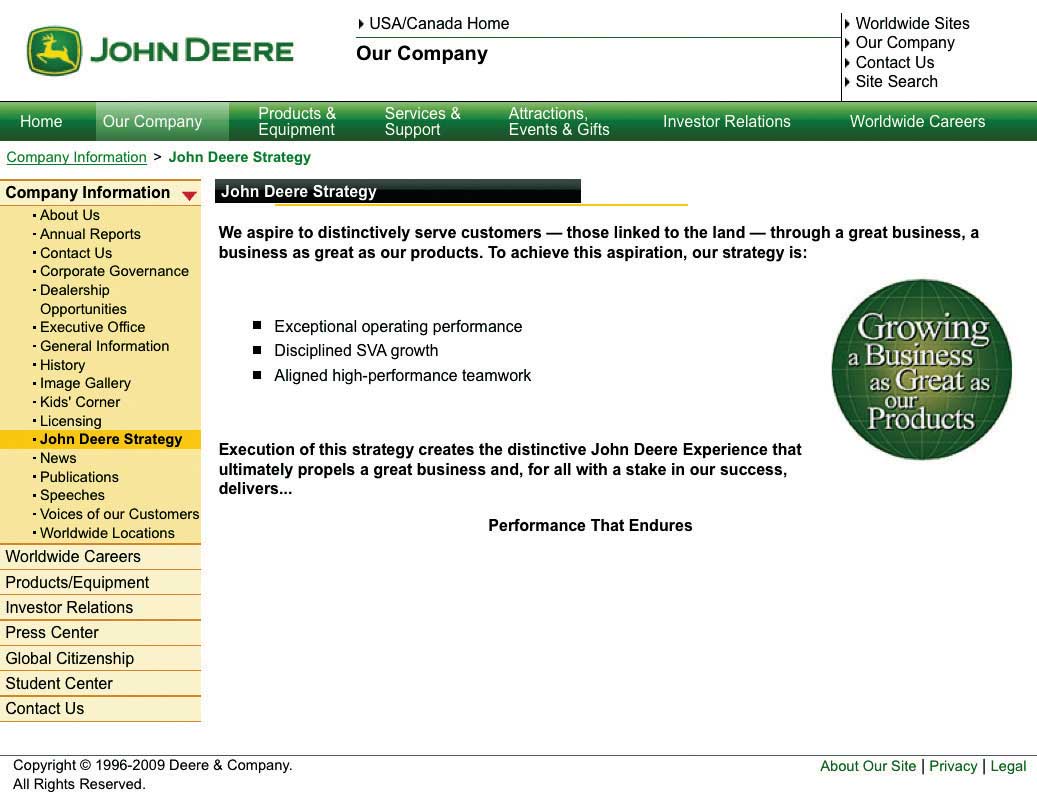Screen dimensions: 1037x810
Task: Click the John Deere Strategy black page heading
Action: [x=397, y=192]
